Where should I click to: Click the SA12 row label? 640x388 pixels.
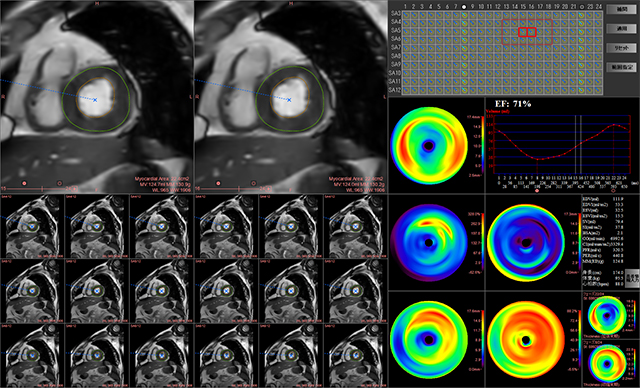[x=395, y=90]
